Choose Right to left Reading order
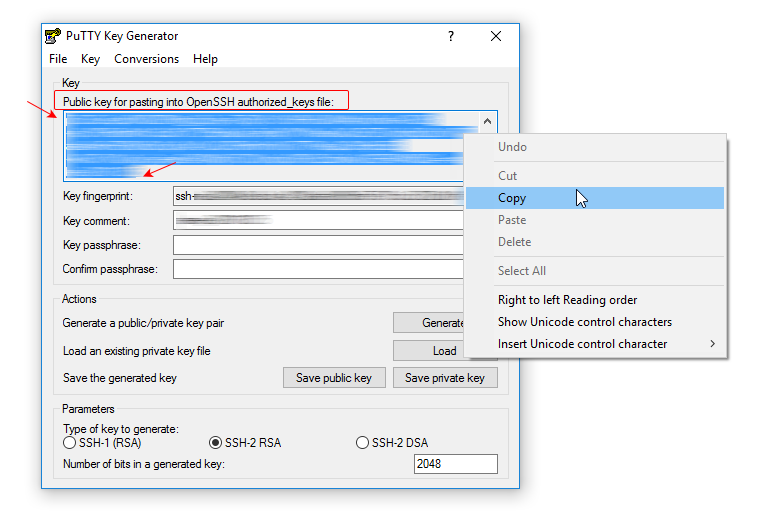This screenshot has height=525, width=758. [567, 300]
